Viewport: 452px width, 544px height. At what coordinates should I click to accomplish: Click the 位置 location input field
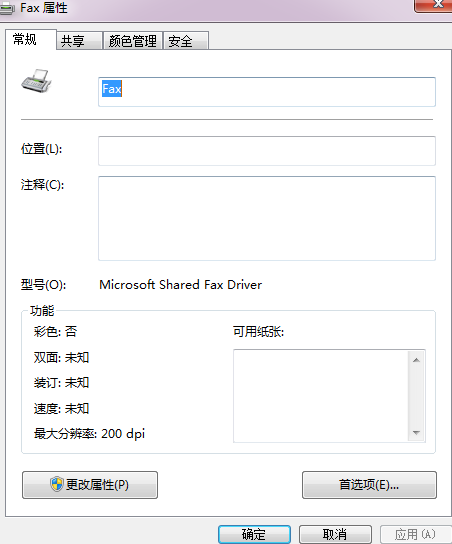267,151
